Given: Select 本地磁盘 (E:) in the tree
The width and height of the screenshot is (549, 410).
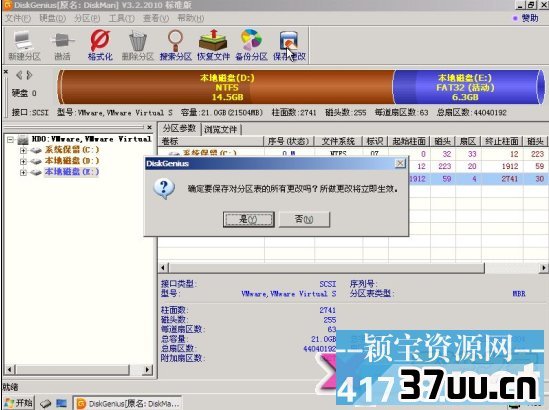Looking at the screenshot, I should click(72, 172).
